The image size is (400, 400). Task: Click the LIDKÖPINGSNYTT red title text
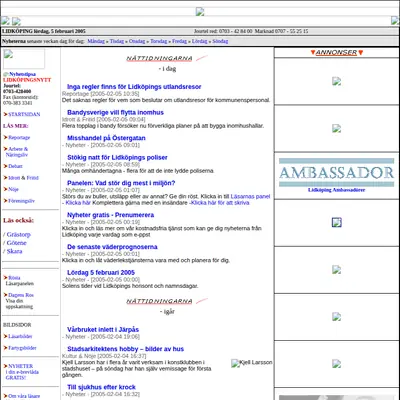point(27,80)
